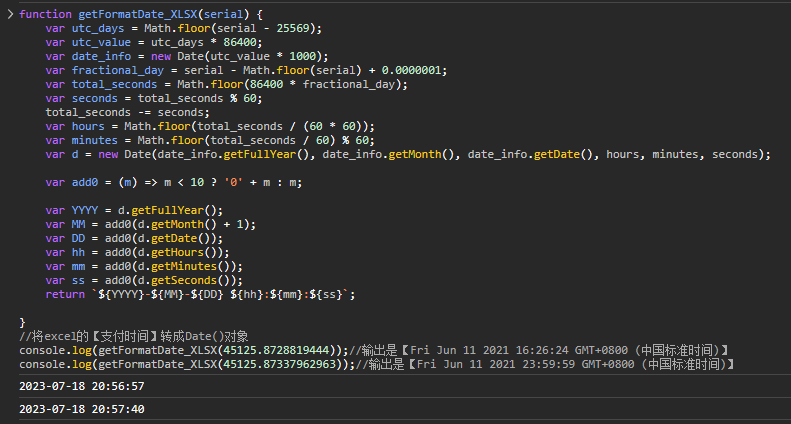Image resolution: width=791 pixels, height=424 pixels.
Task: Click console output '2023-07-18 20:56:57'
Action: (x=82, y=387)
